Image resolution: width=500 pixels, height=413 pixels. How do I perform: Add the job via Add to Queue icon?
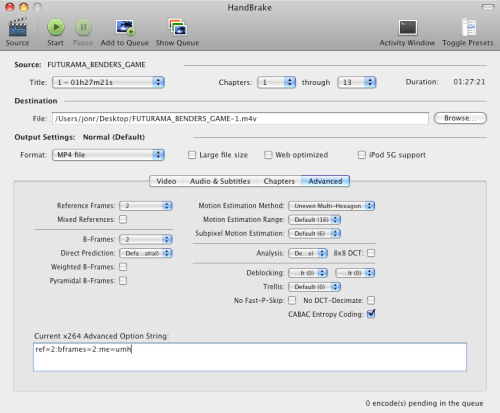[125, 27]
